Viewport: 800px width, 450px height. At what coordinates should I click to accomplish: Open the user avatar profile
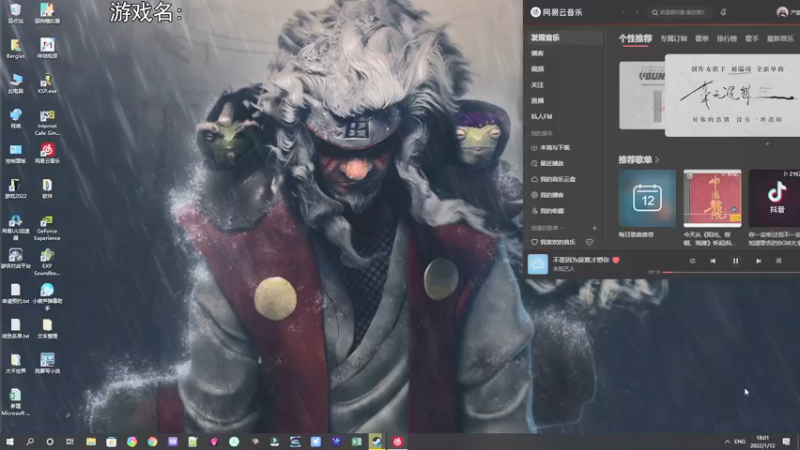[x=782, y=12]
